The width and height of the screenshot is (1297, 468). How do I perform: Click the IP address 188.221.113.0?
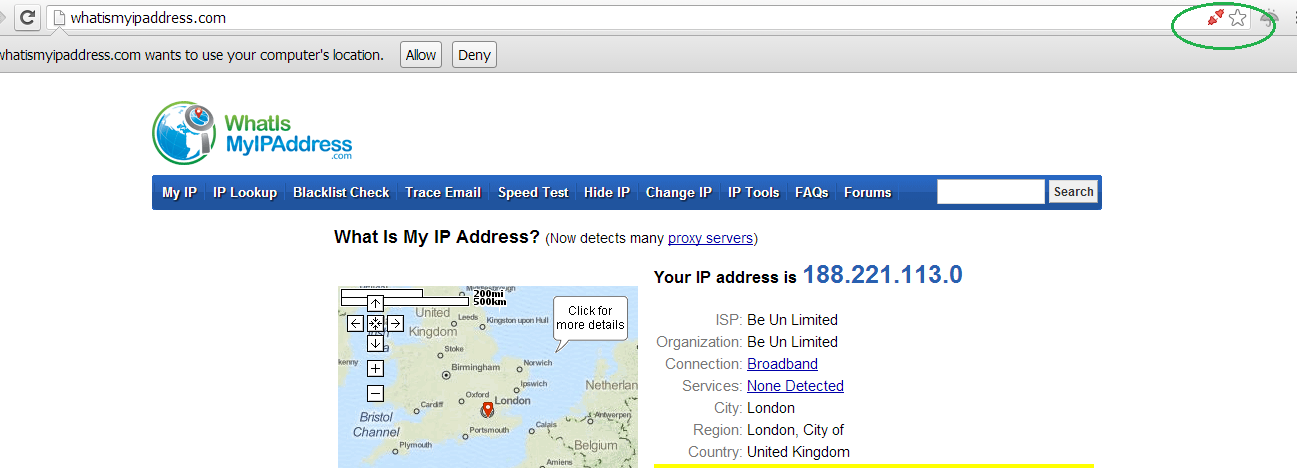pos(882,275)
